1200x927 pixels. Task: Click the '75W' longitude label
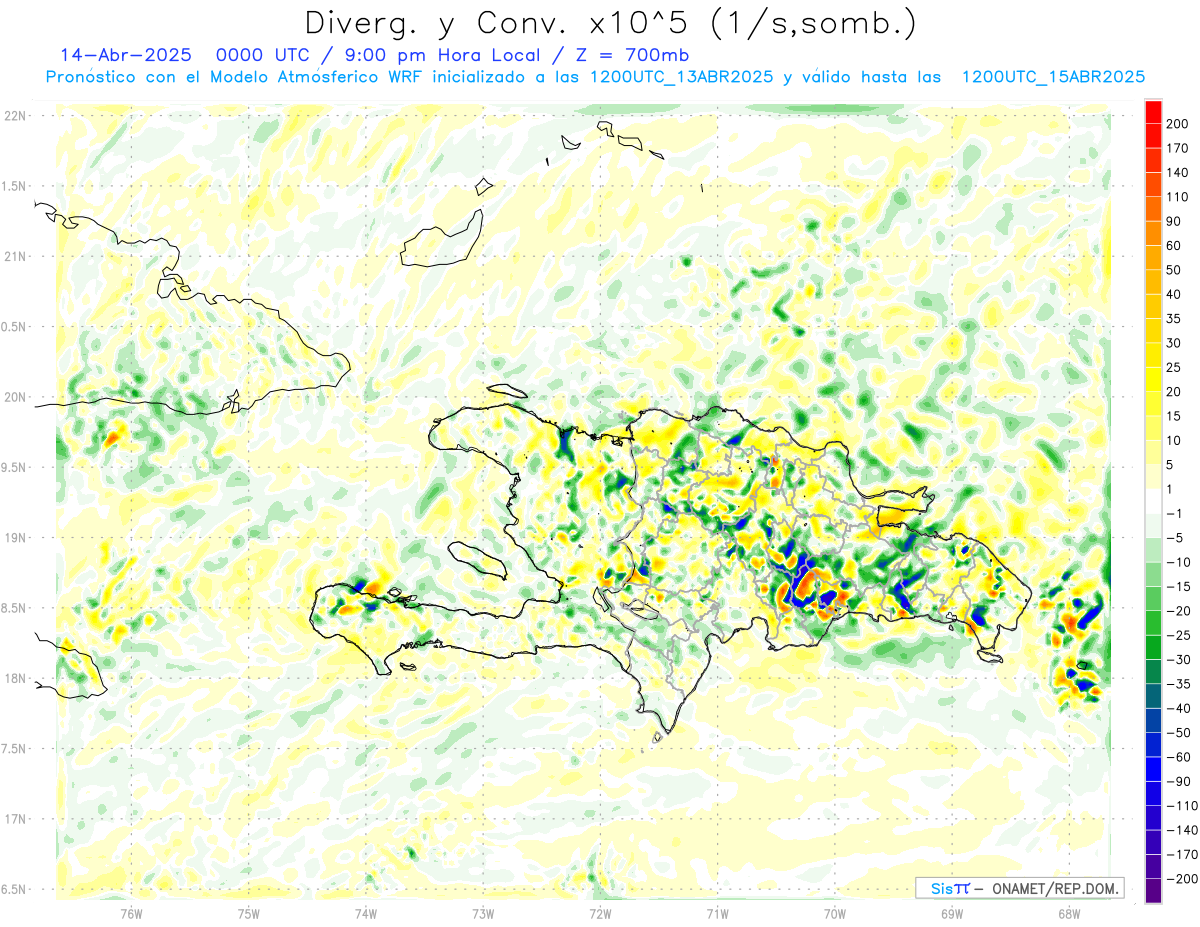coord(249,913)
